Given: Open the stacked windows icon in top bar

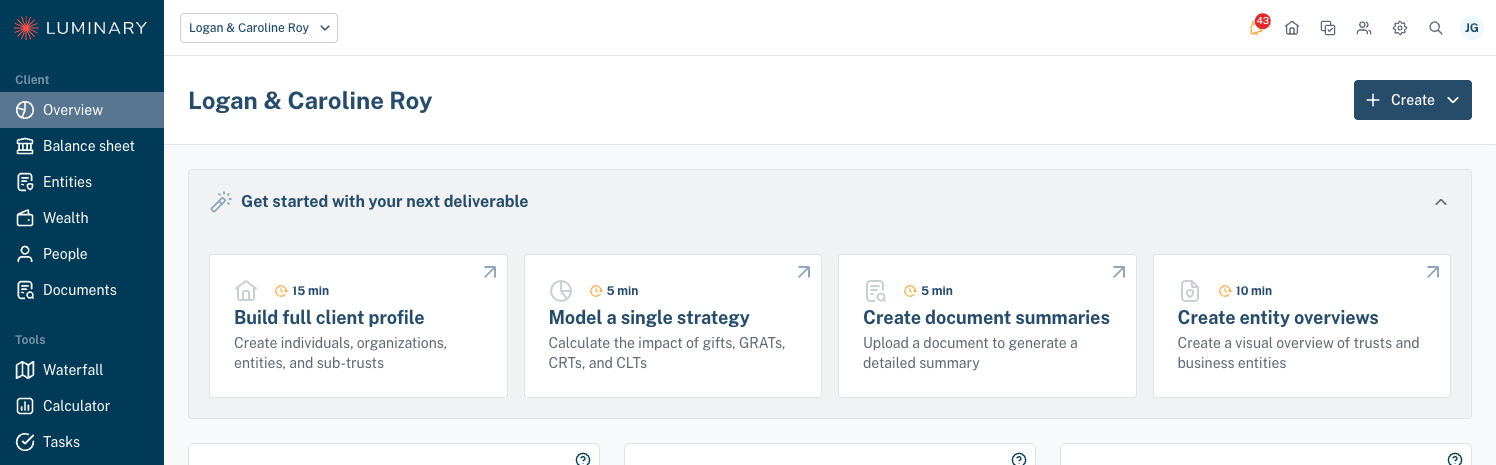Looking at the screenshot, I should tap(1328, 28).
